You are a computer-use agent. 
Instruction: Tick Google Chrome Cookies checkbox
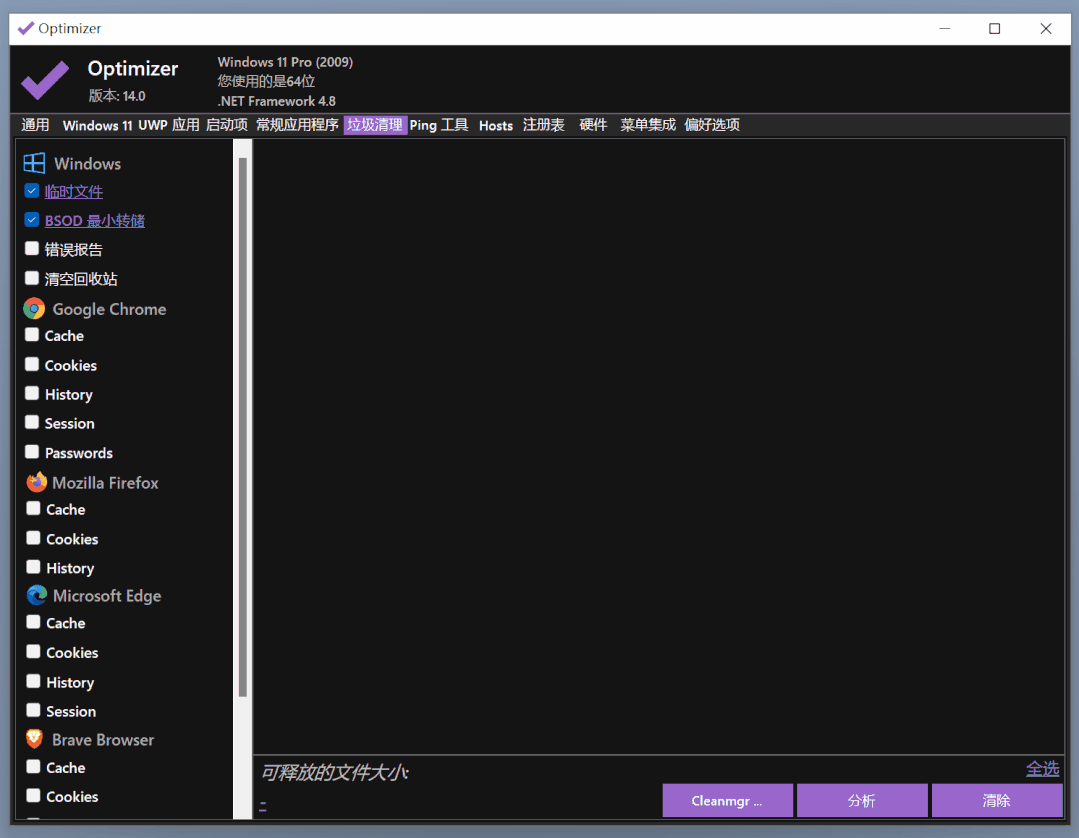point(32,364)
